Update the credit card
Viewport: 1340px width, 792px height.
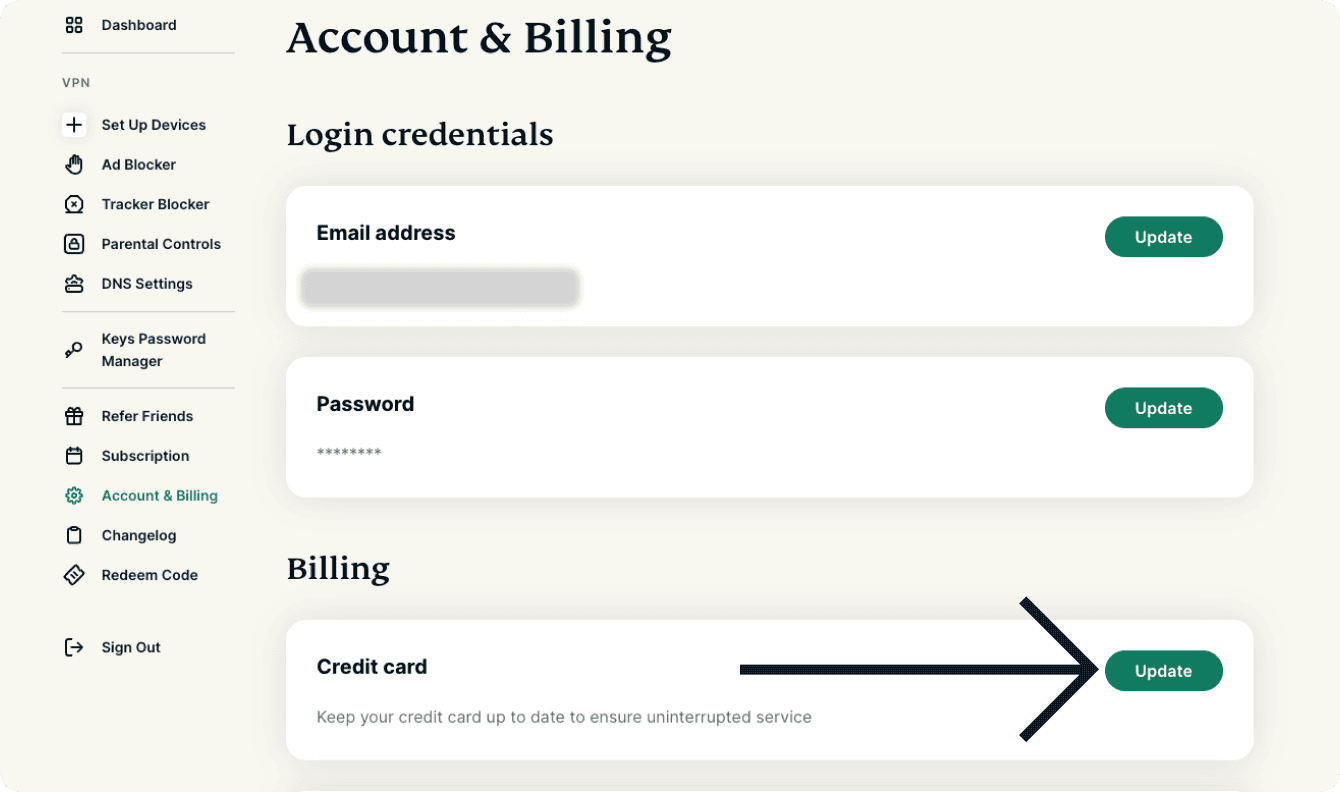[1163, 671]
